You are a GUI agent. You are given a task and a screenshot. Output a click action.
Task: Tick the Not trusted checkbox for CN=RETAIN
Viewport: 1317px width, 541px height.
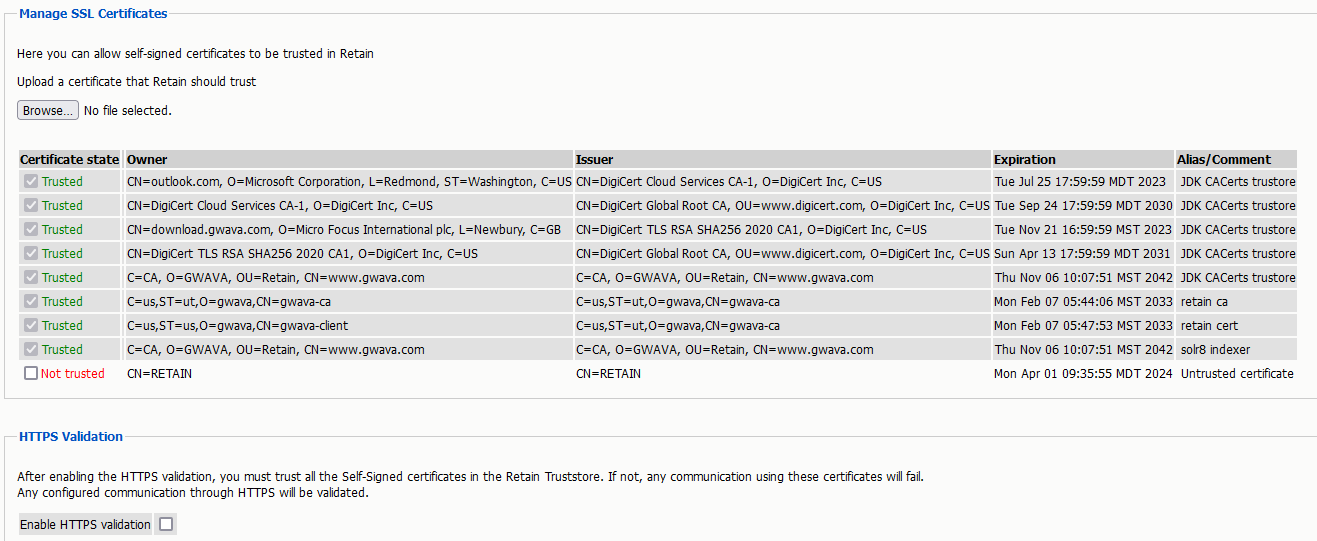click(31, 374)
